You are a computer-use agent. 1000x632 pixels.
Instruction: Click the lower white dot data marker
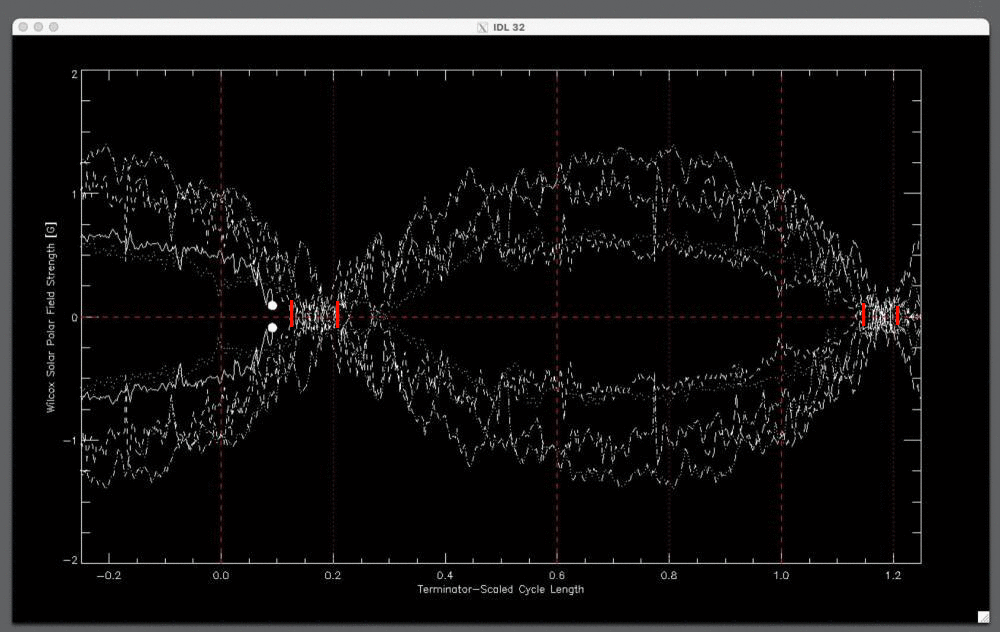272,327
